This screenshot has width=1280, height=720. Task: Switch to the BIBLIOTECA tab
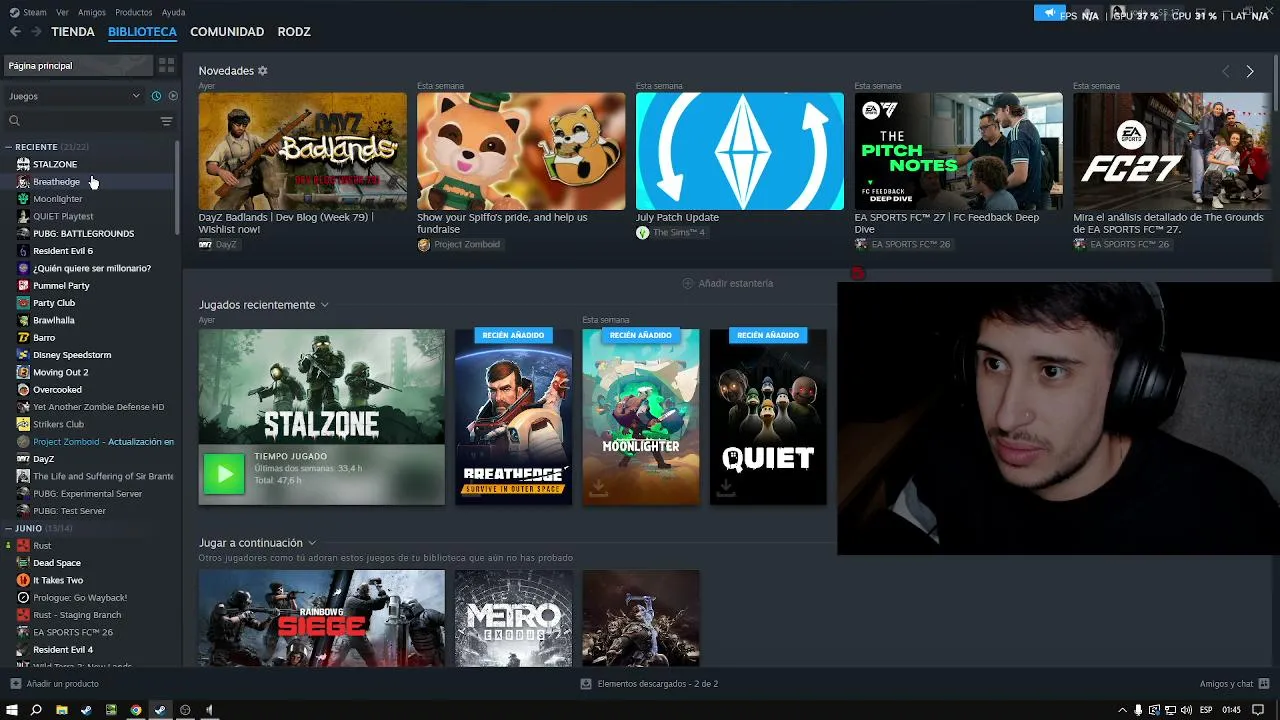pyautogui.click(x=142, y=32)
